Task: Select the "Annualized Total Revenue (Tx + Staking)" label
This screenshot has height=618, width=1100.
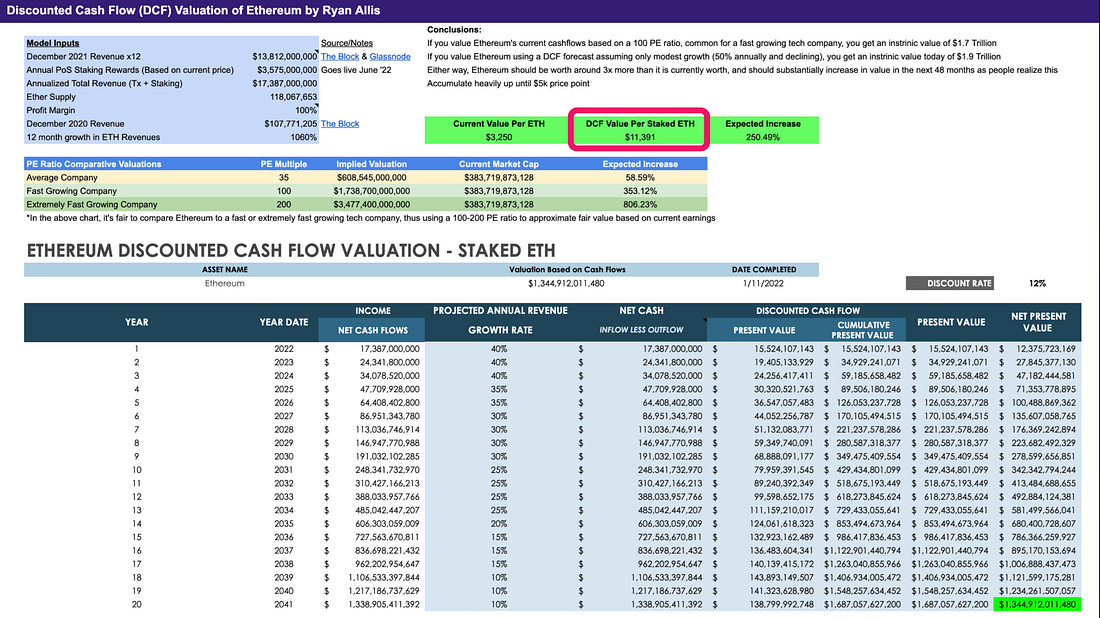Action: pyautogui.click(x=104, y=83)
